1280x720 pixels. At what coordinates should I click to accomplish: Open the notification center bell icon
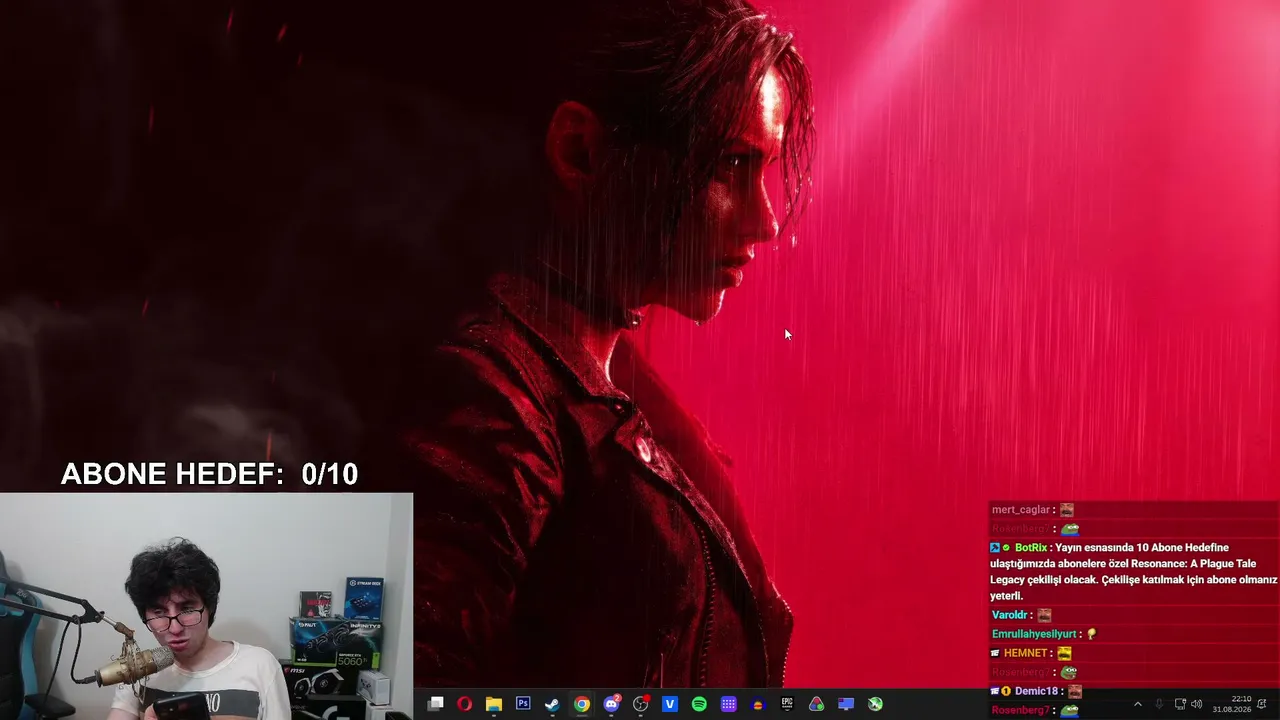click(1263, 704)
